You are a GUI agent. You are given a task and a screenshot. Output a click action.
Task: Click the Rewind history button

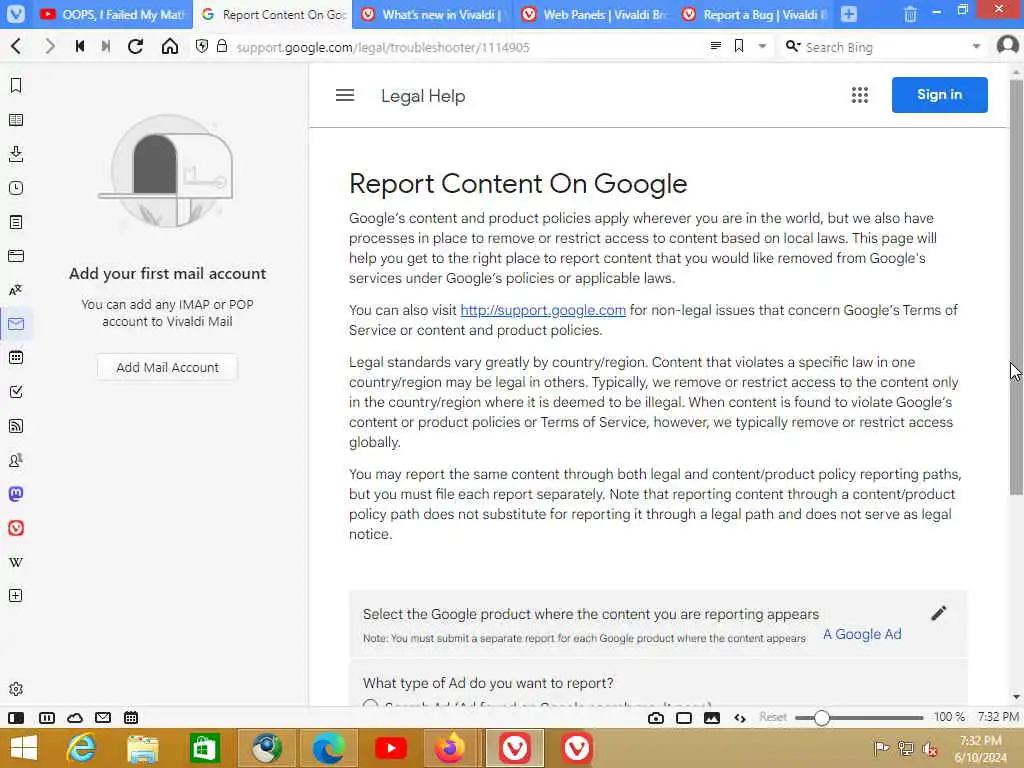[80, 46]
